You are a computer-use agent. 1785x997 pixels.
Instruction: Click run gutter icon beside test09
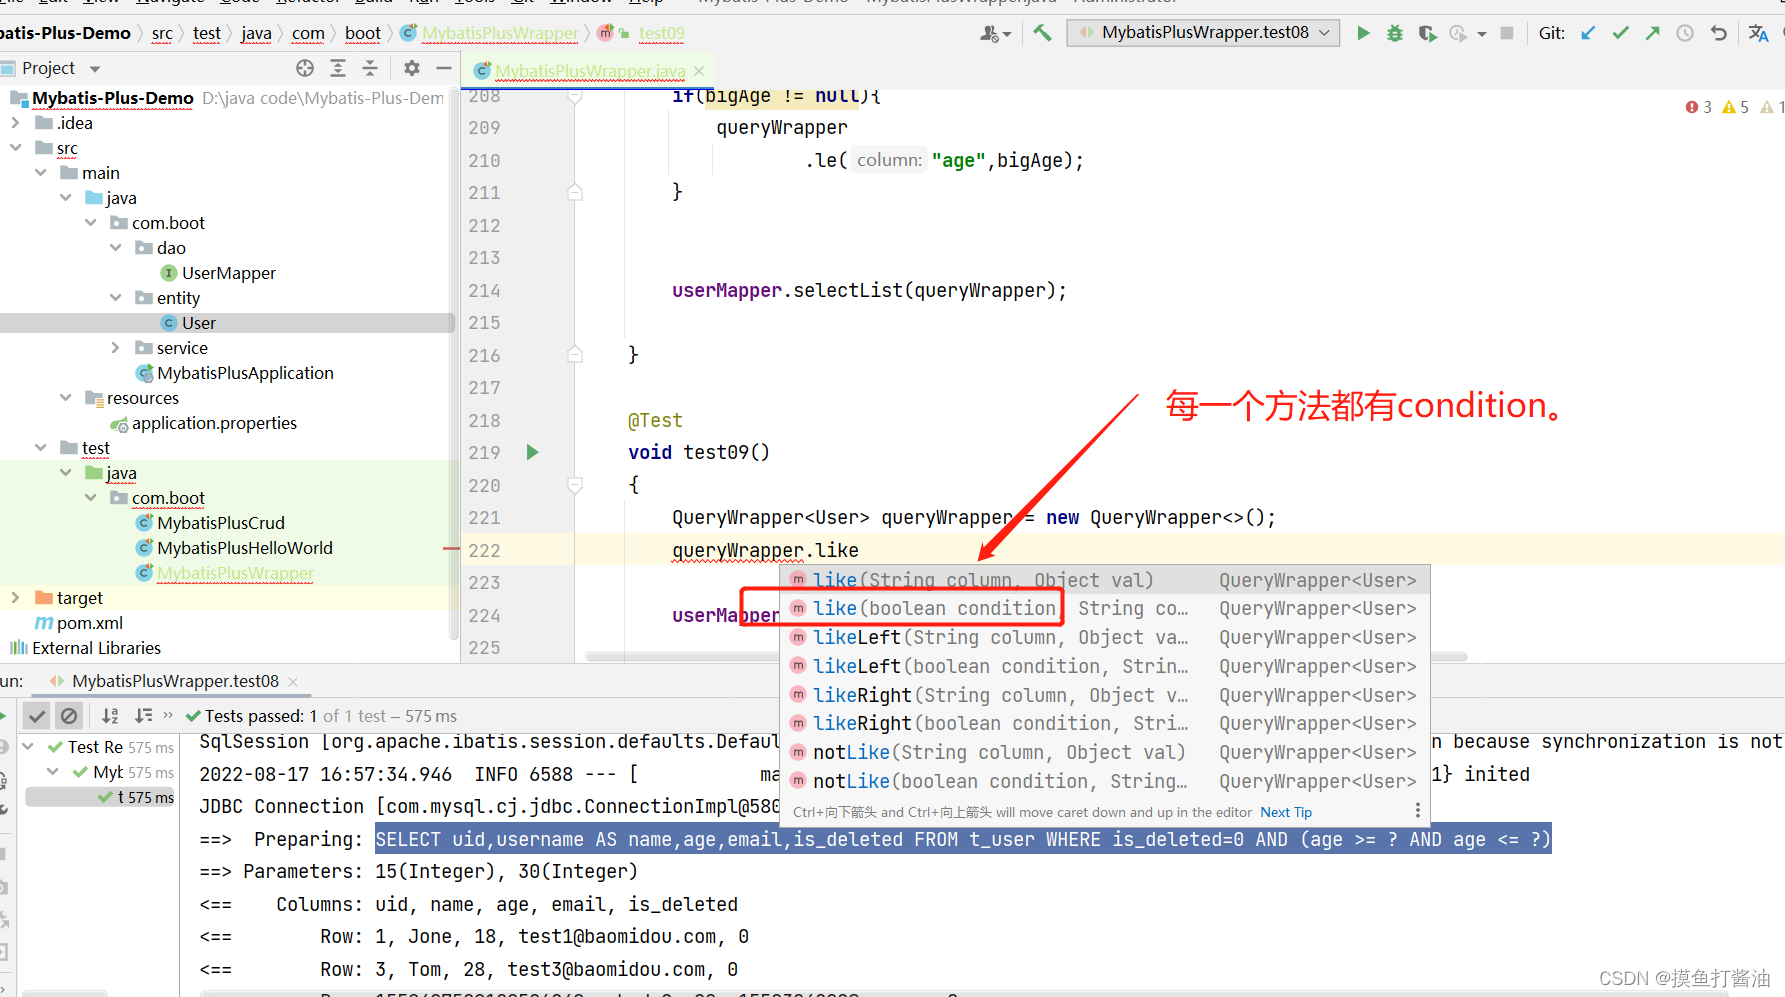click(x=532, y=452)
